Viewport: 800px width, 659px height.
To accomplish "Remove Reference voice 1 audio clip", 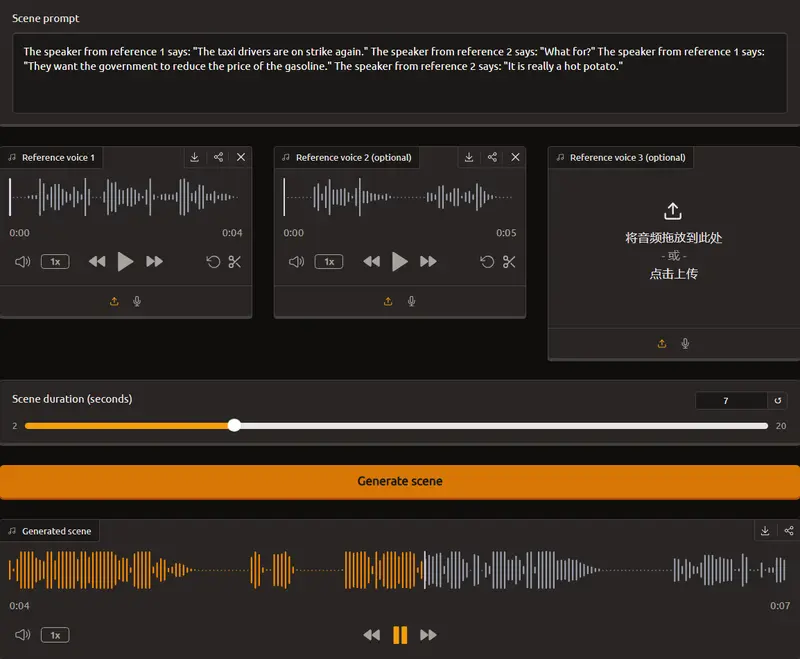I will (x=241, y=157).
